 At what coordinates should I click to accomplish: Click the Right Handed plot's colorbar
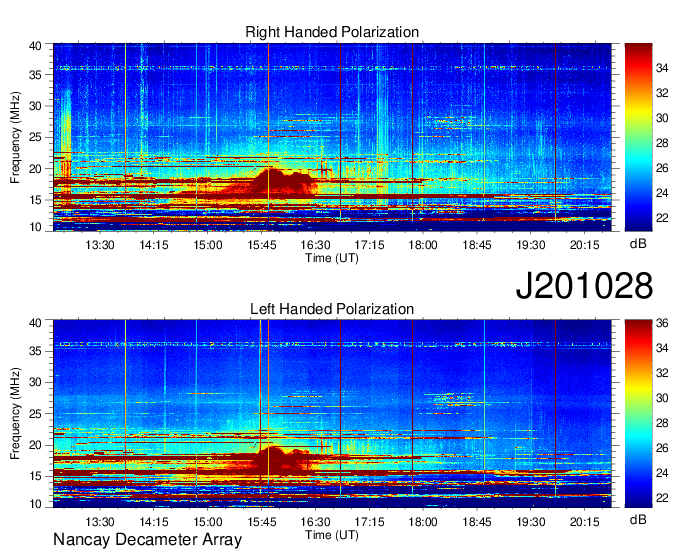pyautogui.click(x=638, y=137)
